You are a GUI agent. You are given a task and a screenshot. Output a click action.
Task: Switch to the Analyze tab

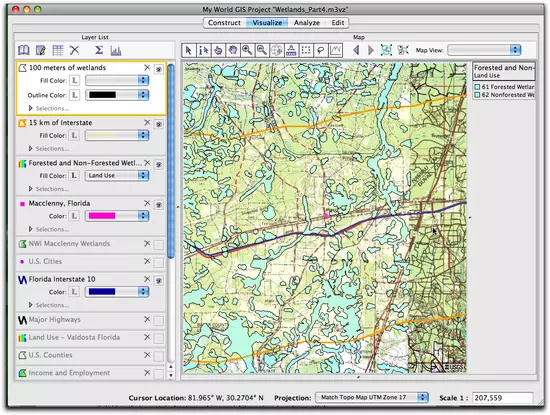307,23
